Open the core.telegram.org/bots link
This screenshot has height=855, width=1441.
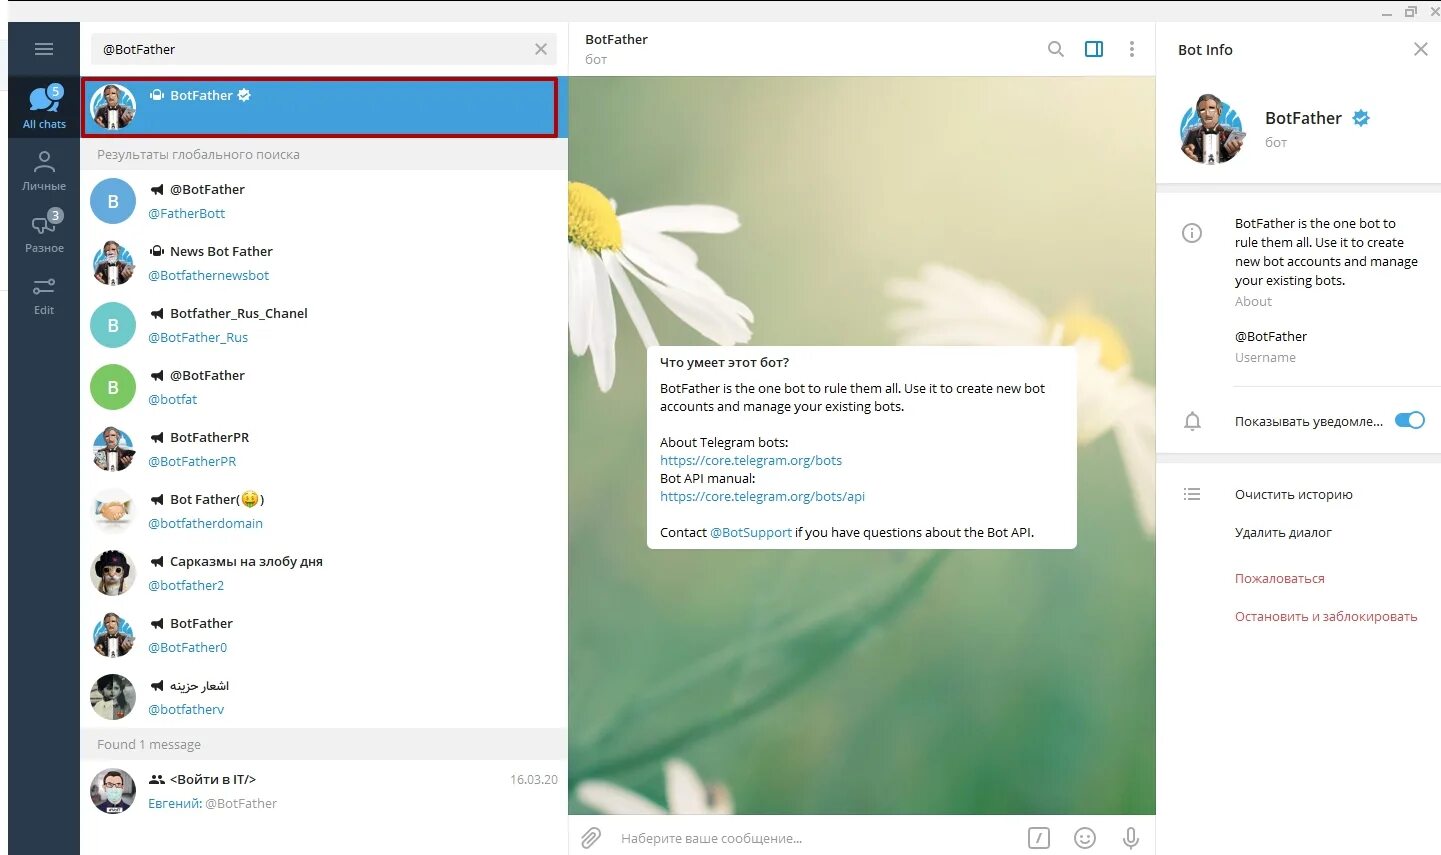751,461
